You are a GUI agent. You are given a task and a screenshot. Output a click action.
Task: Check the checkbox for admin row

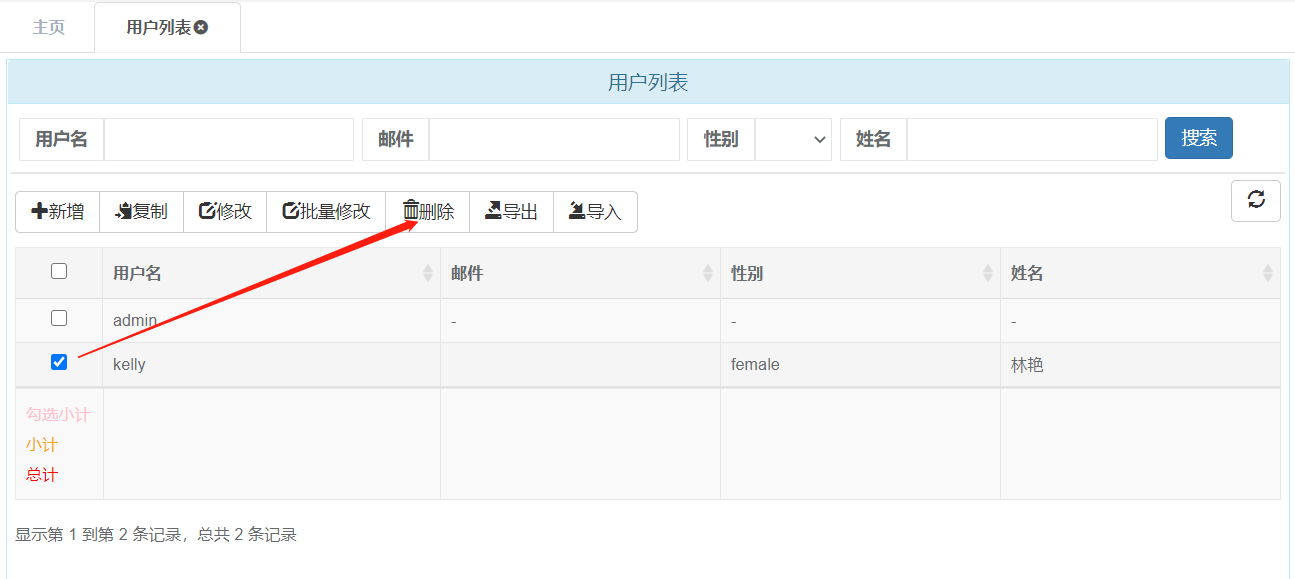[x=58, y=318]
